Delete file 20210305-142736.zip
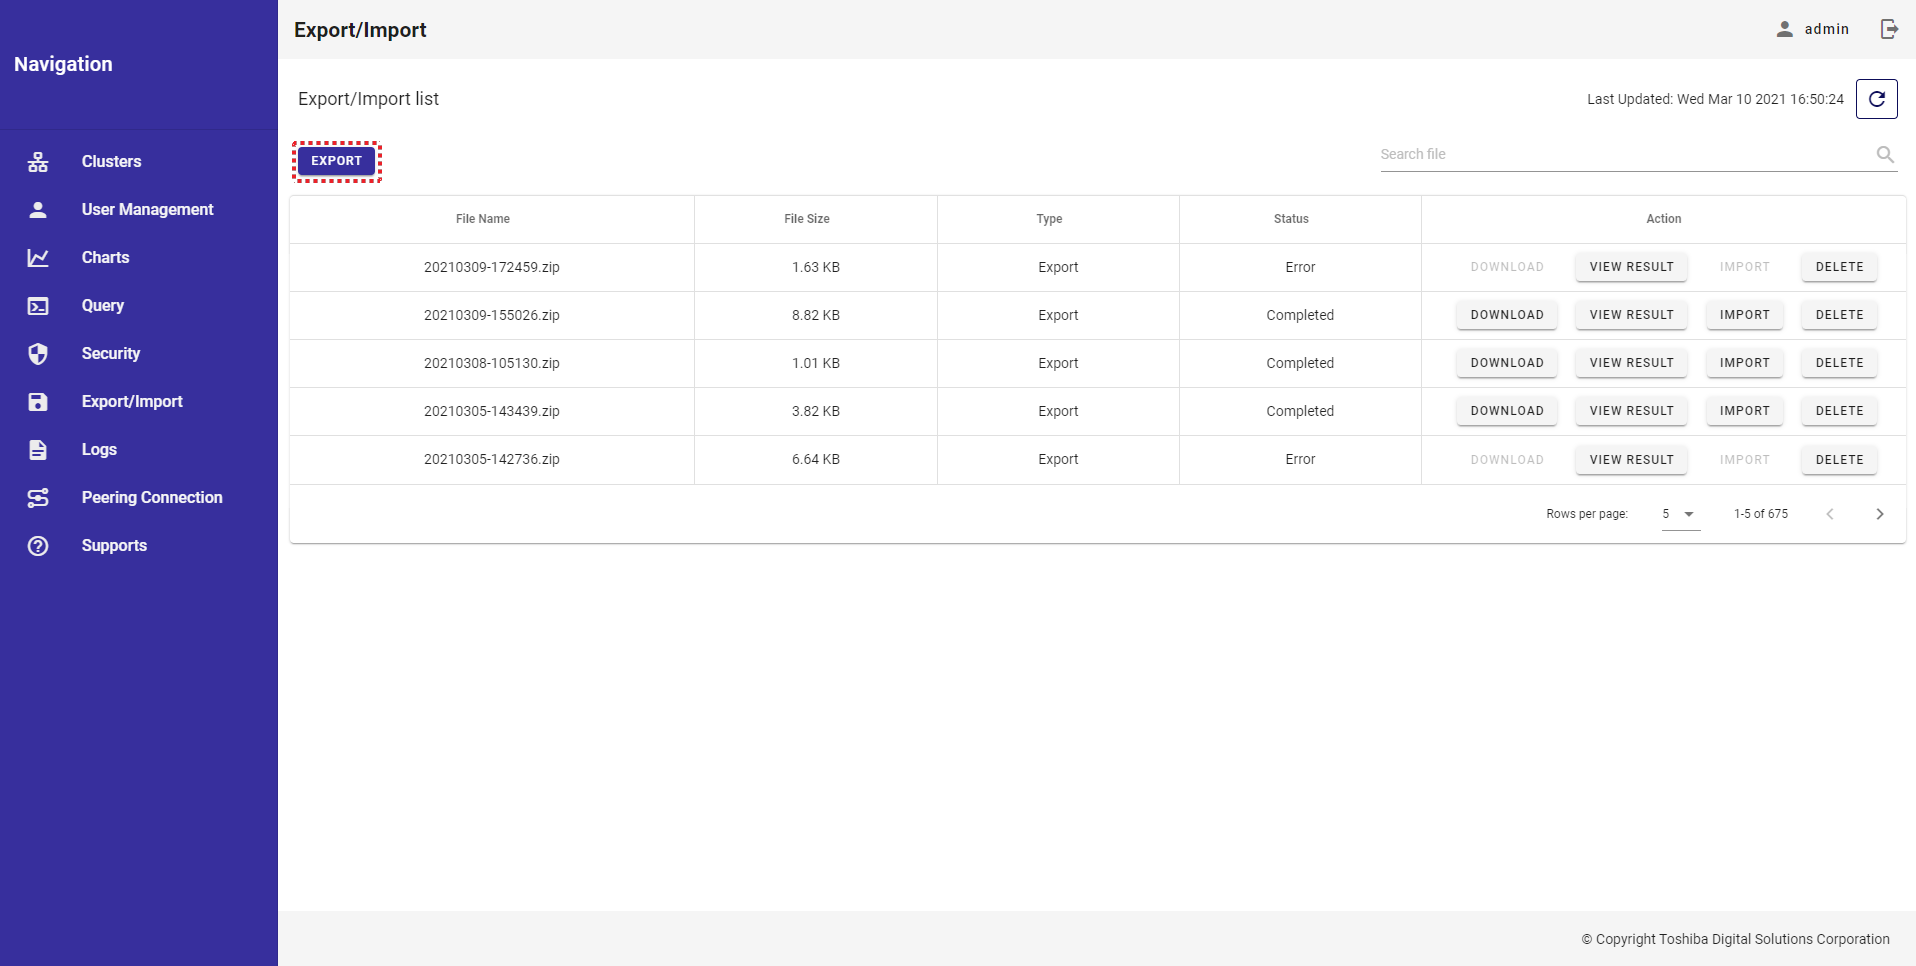 tap(1839, 460)
